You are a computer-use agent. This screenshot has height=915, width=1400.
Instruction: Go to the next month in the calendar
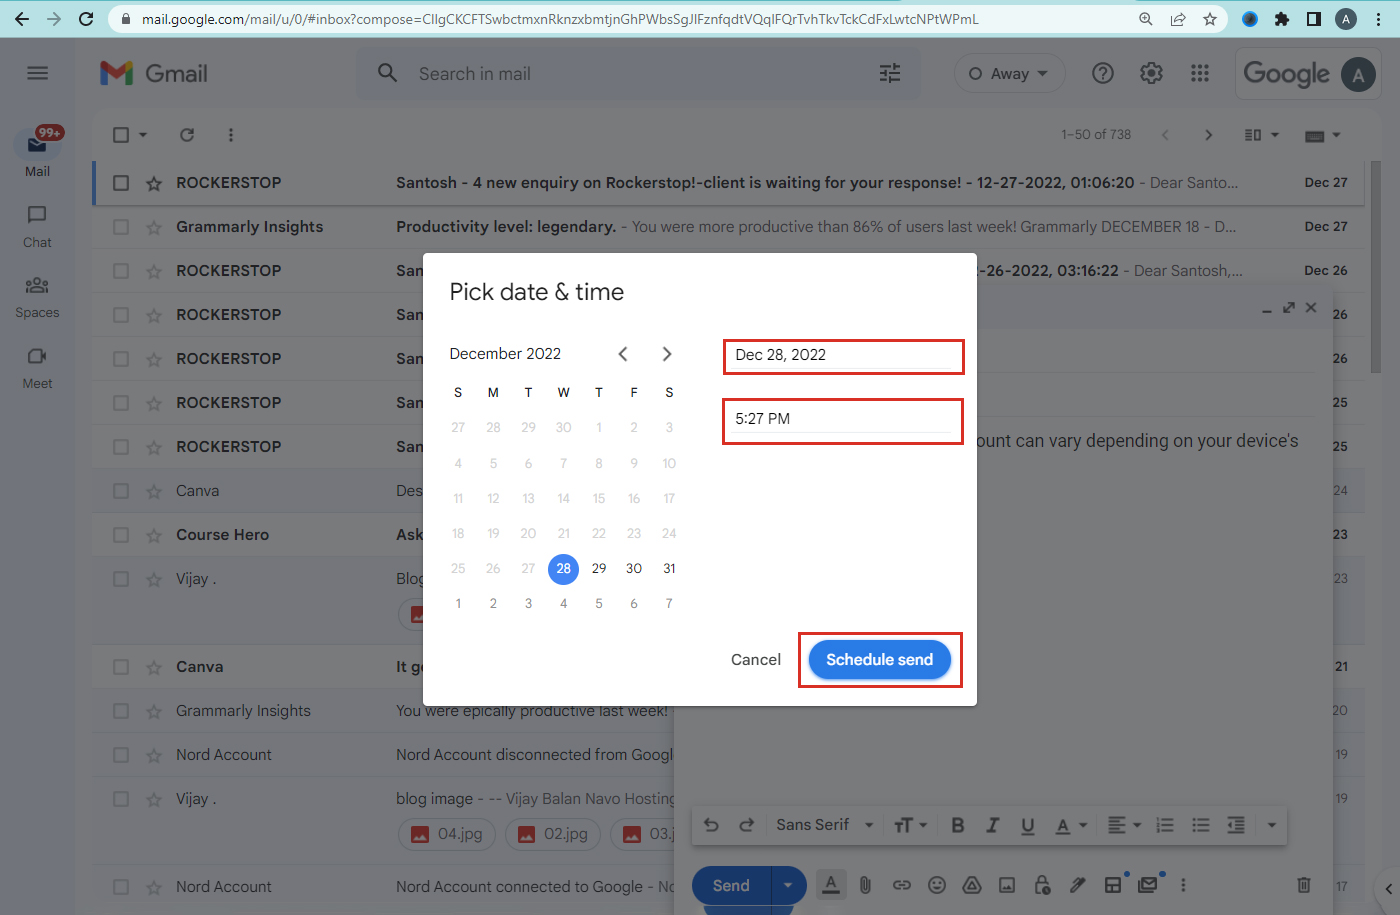(x=667, y=354)
